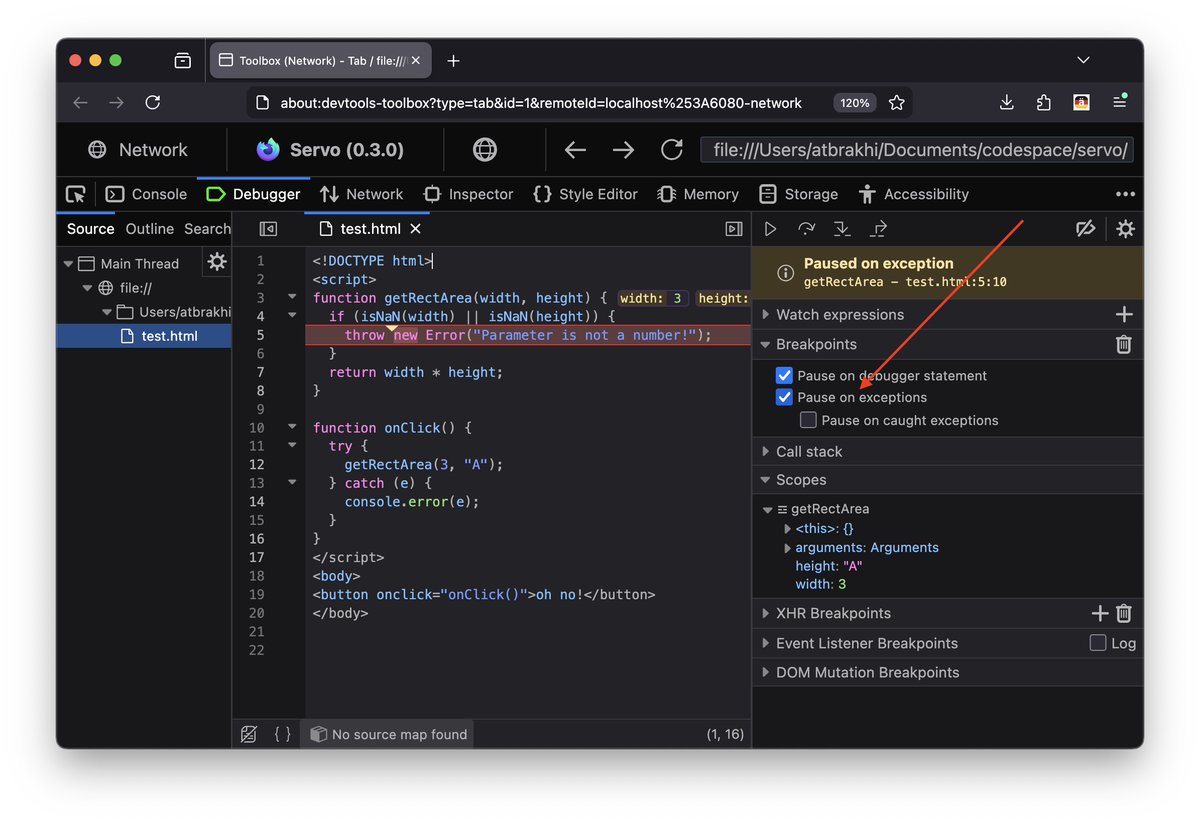The width and height of the screenshot is (1200, 823).
Task: Click the Network toolbox header label
Action: [x=138, y=150]
